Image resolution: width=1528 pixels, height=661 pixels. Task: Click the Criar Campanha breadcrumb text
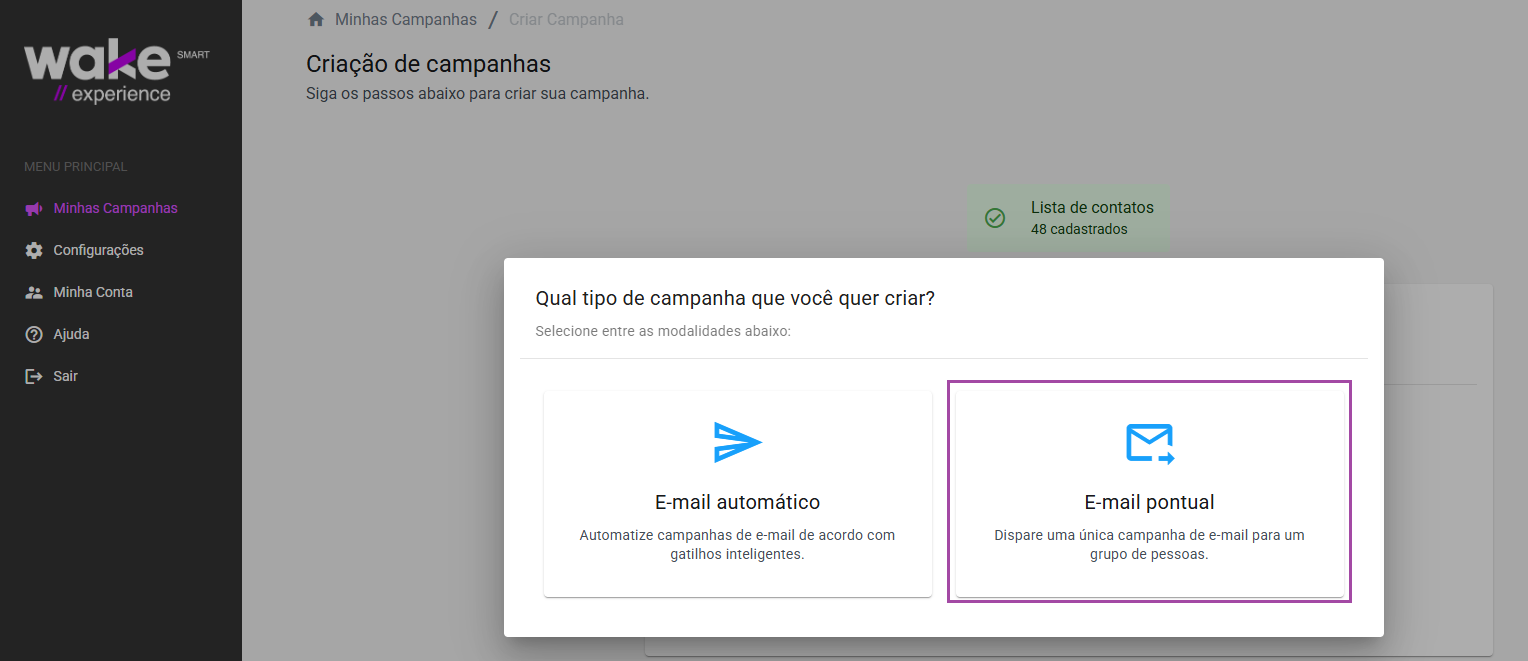tap(566, 19)
